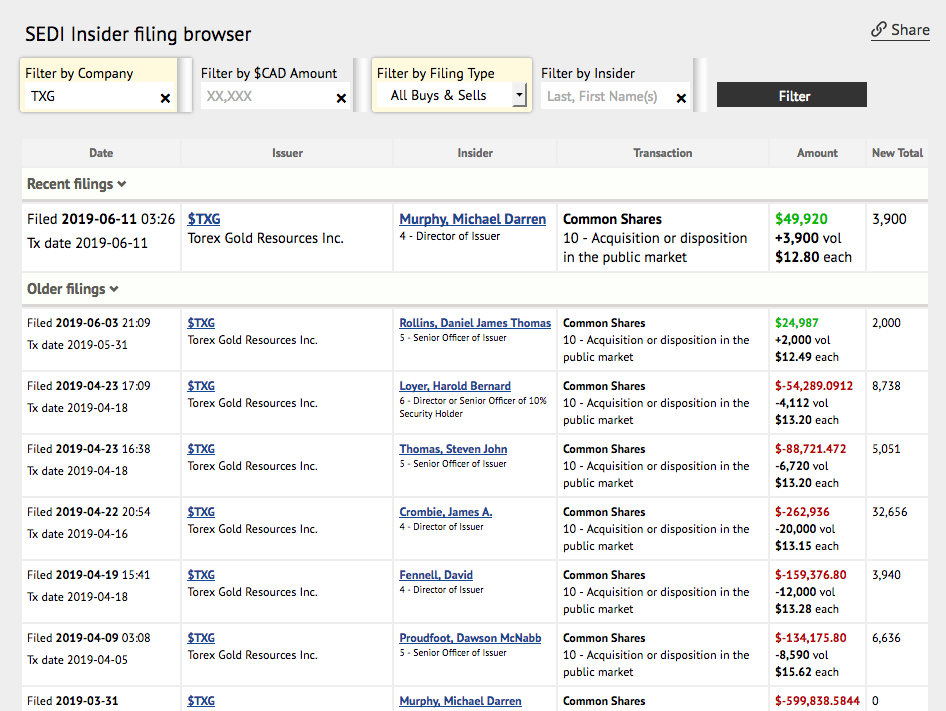
Task: Clear the Filter by Insider field
Action: pos(681,98)
